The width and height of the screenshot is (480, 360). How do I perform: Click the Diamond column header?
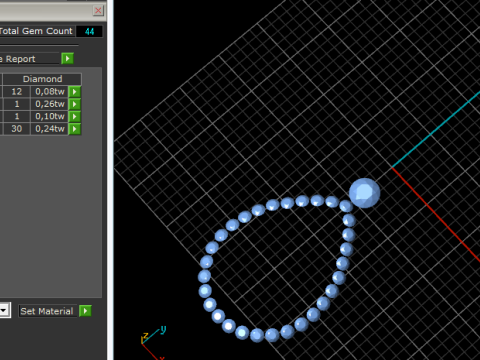tap(42, 79)
